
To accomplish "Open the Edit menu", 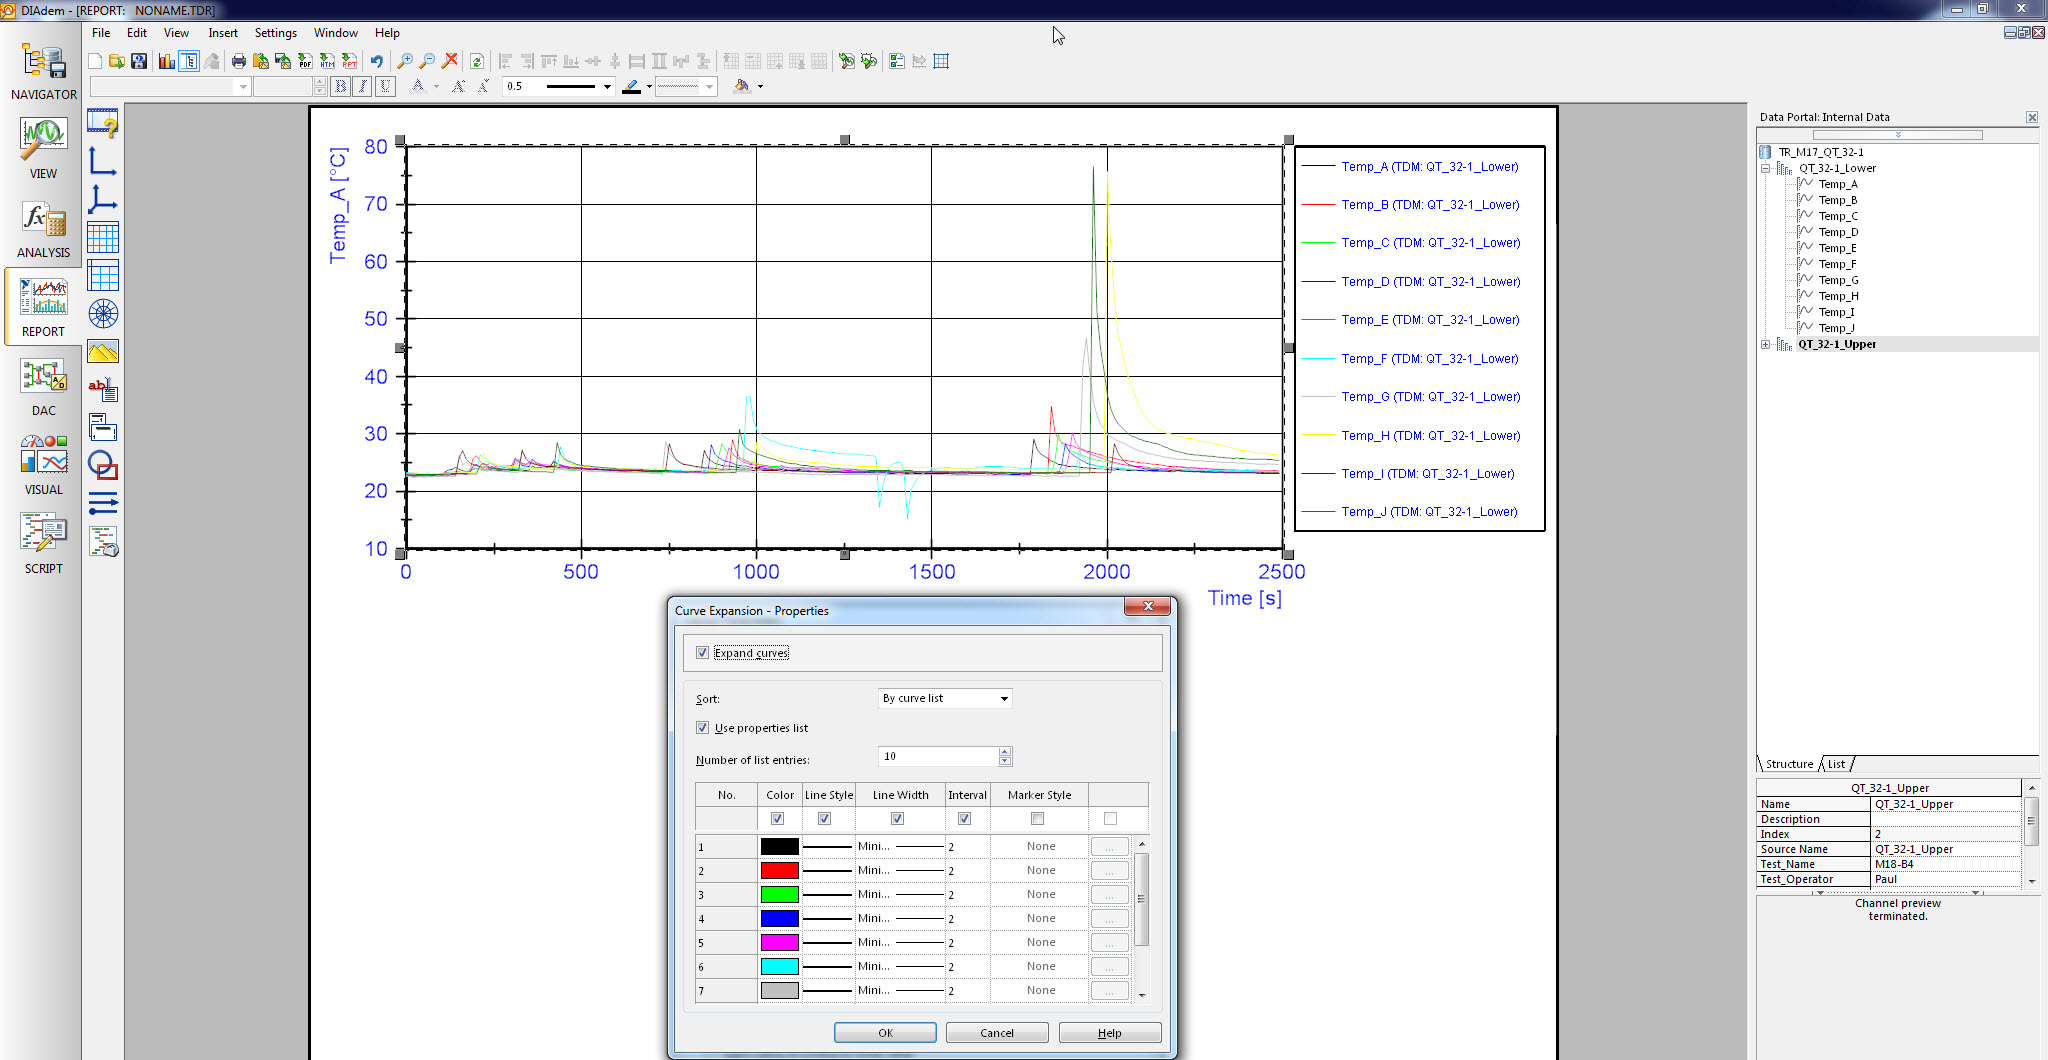I will 137,33.
